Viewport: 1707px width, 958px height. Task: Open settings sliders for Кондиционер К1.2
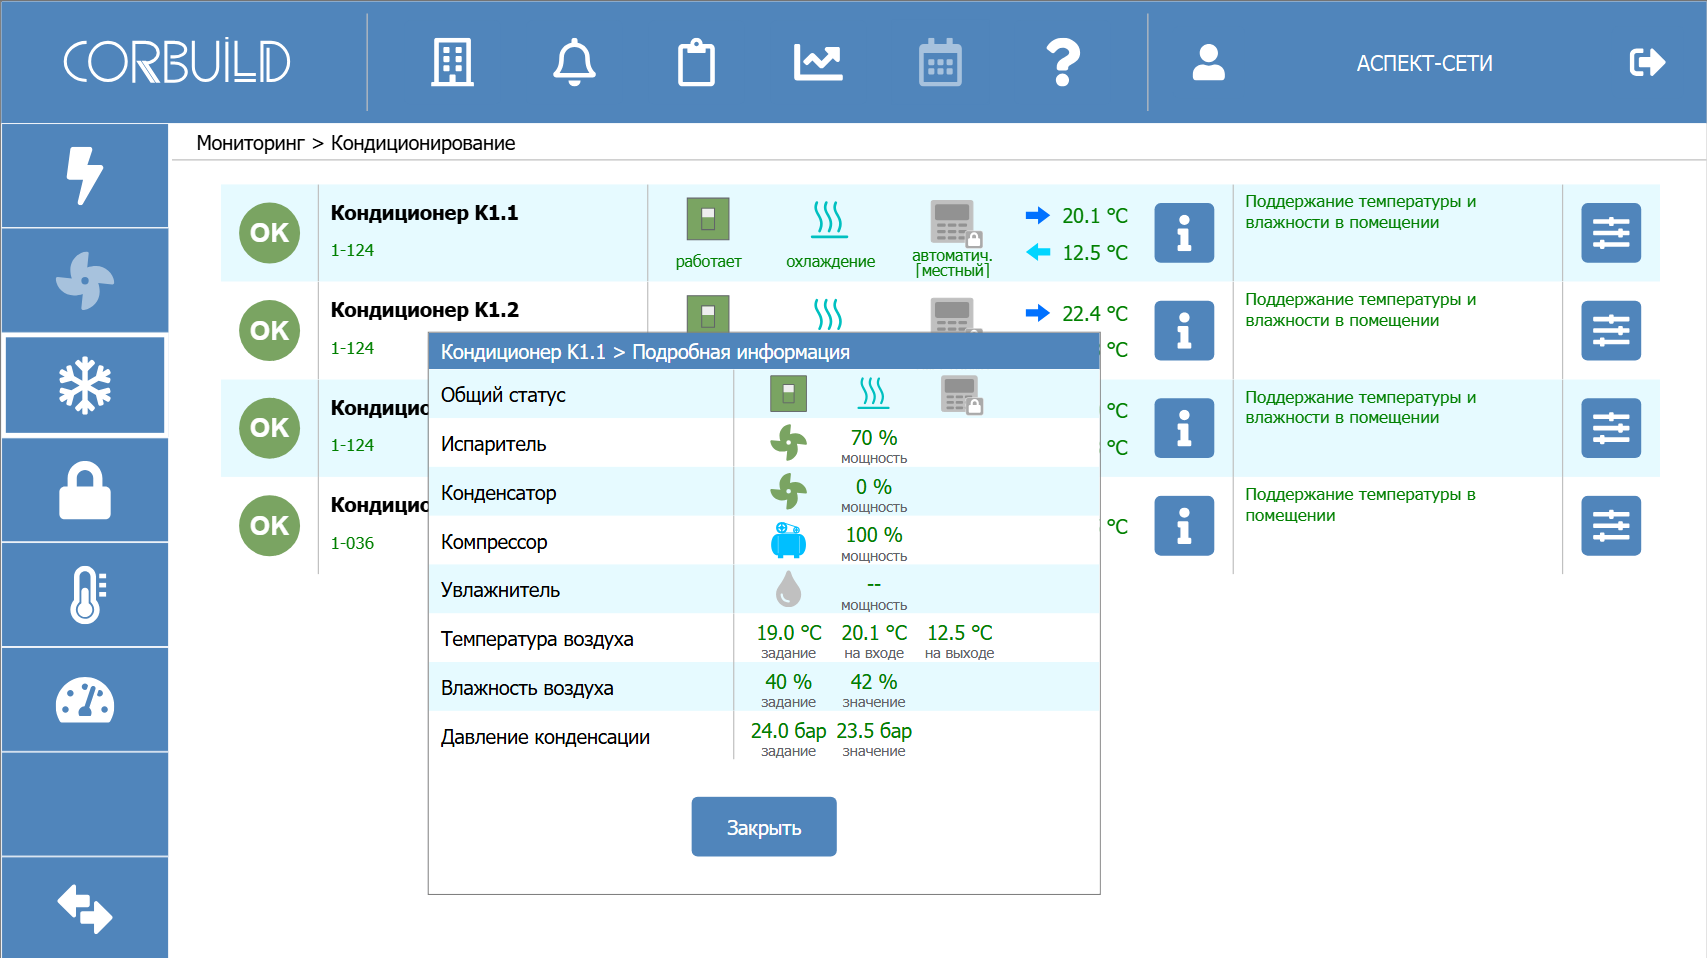coord(1611,331)
